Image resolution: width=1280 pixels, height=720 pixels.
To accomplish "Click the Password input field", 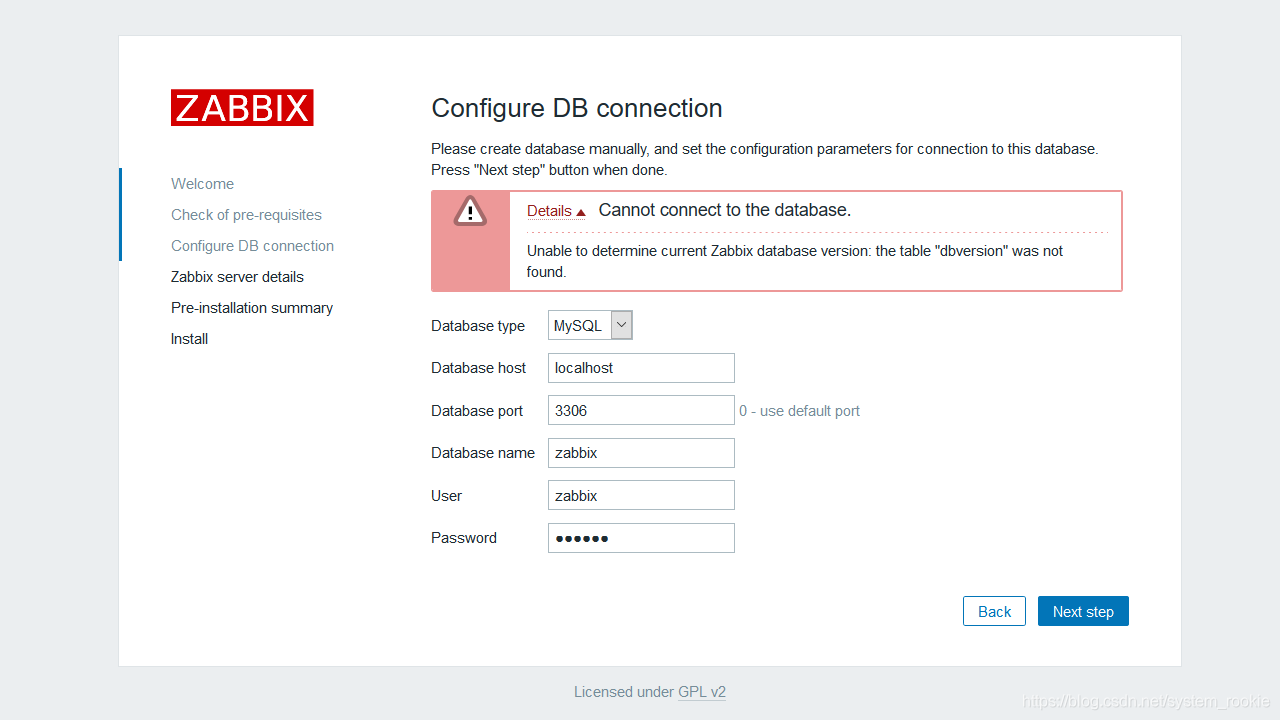I will pyautogui.click(x=641, y=538).
